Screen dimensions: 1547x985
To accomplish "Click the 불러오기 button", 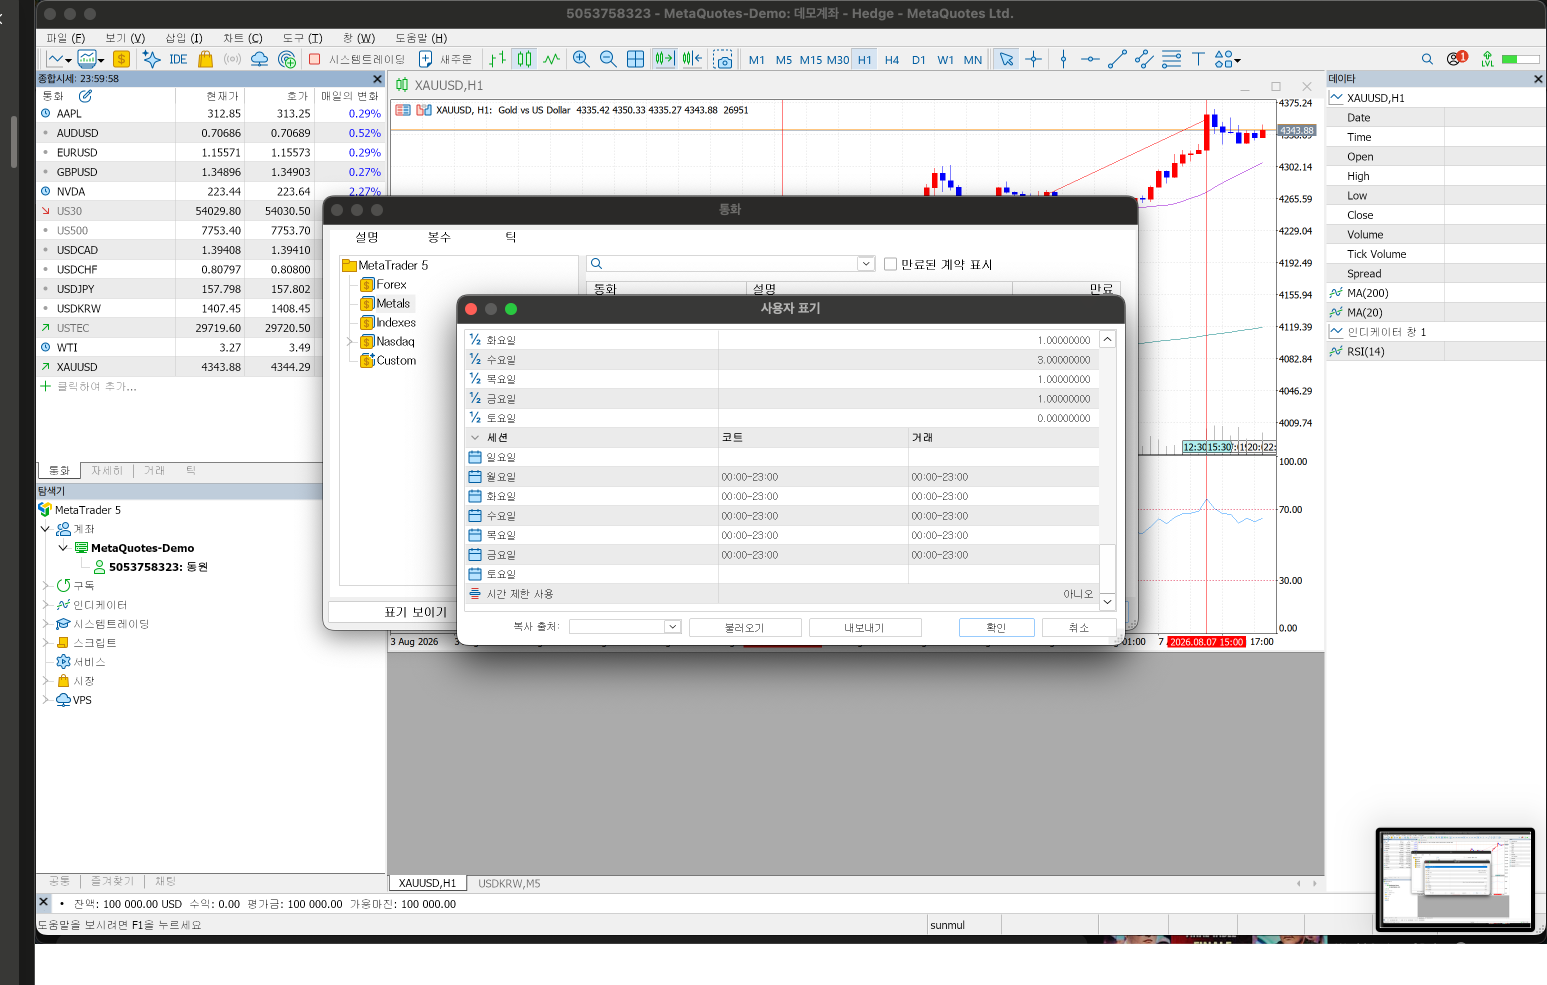I will point(745,627).
